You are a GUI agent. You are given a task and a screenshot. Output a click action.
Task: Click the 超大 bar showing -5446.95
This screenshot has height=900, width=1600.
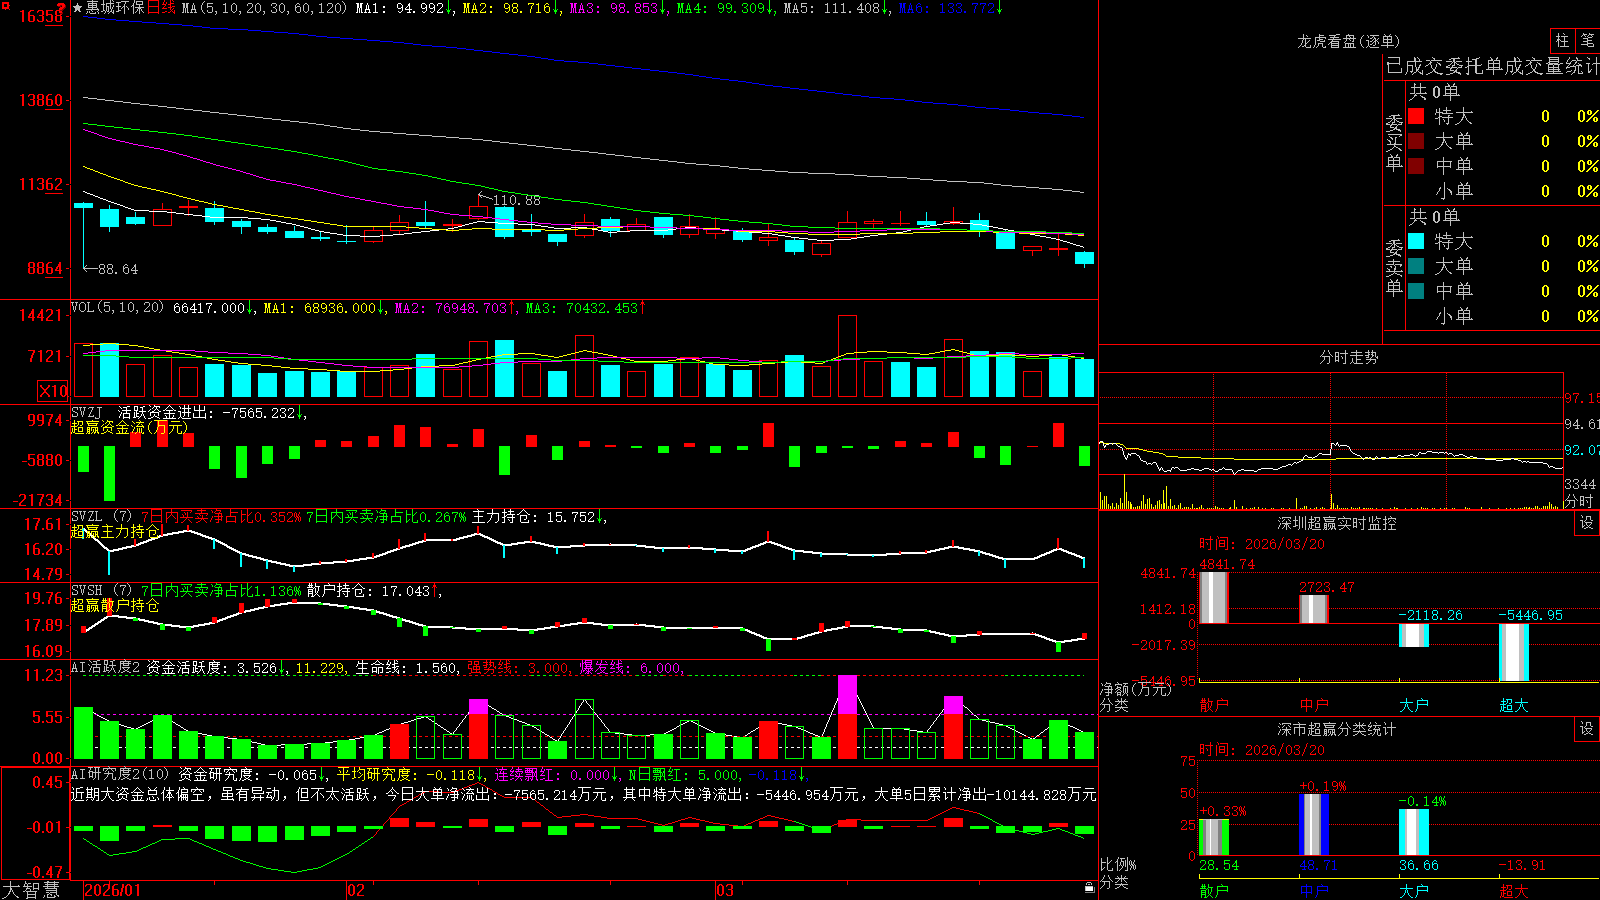click(1514, 652)
